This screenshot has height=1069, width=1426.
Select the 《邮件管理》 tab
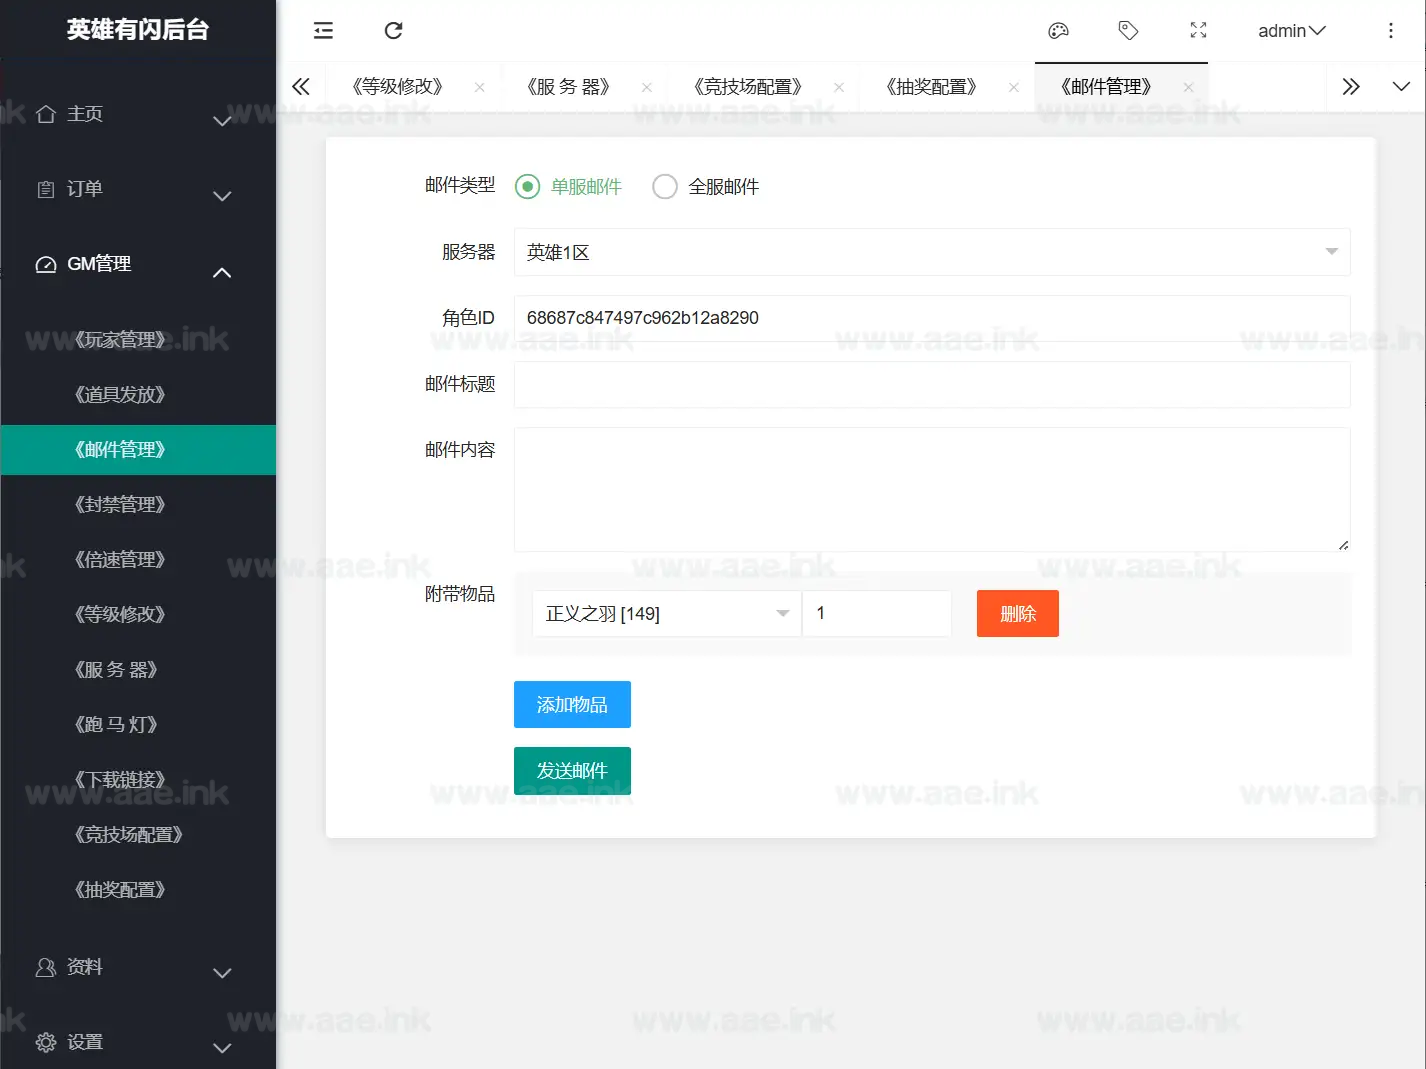1106,87
